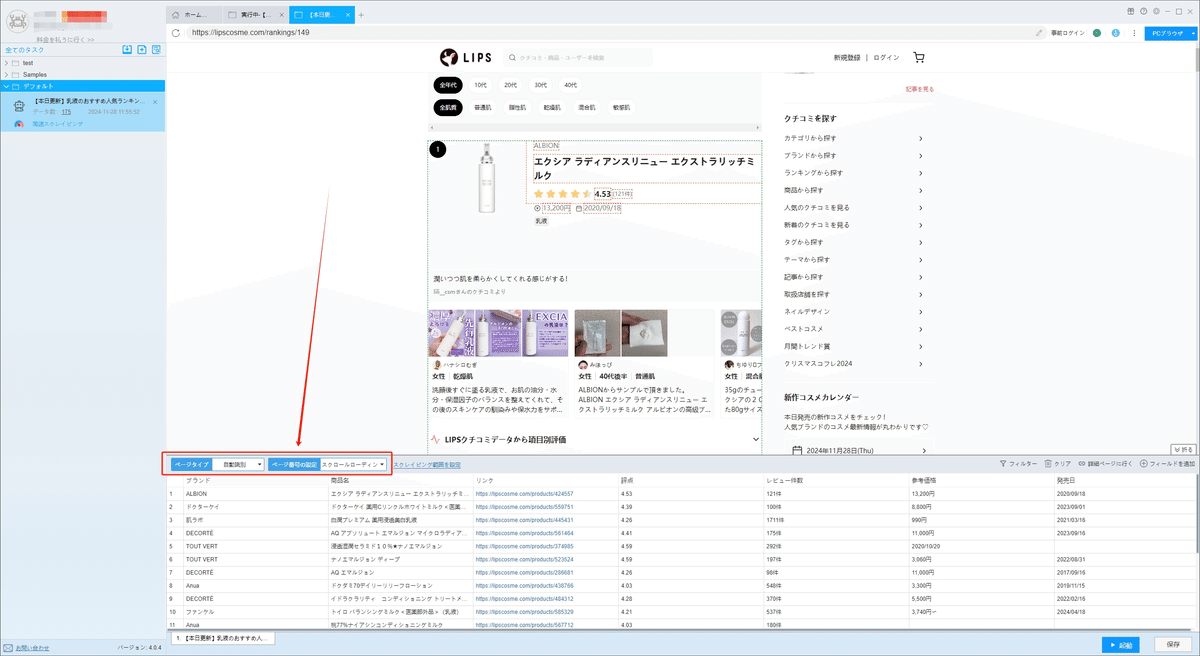Screen dimensions: 1200x656
Task: Click スクレイピング範囲を設定 link
Action: coord(428,465)
